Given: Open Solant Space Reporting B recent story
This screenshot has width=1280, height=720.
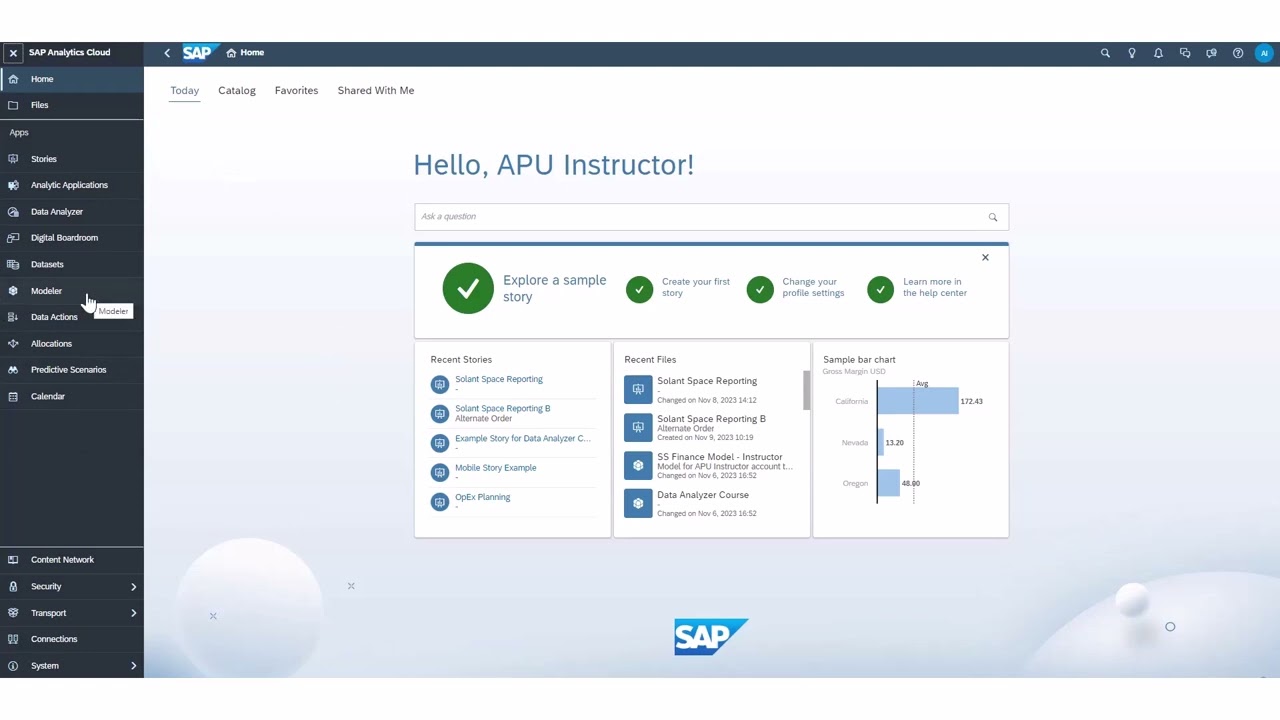Looking at the screenshot, I should [502, 409].
